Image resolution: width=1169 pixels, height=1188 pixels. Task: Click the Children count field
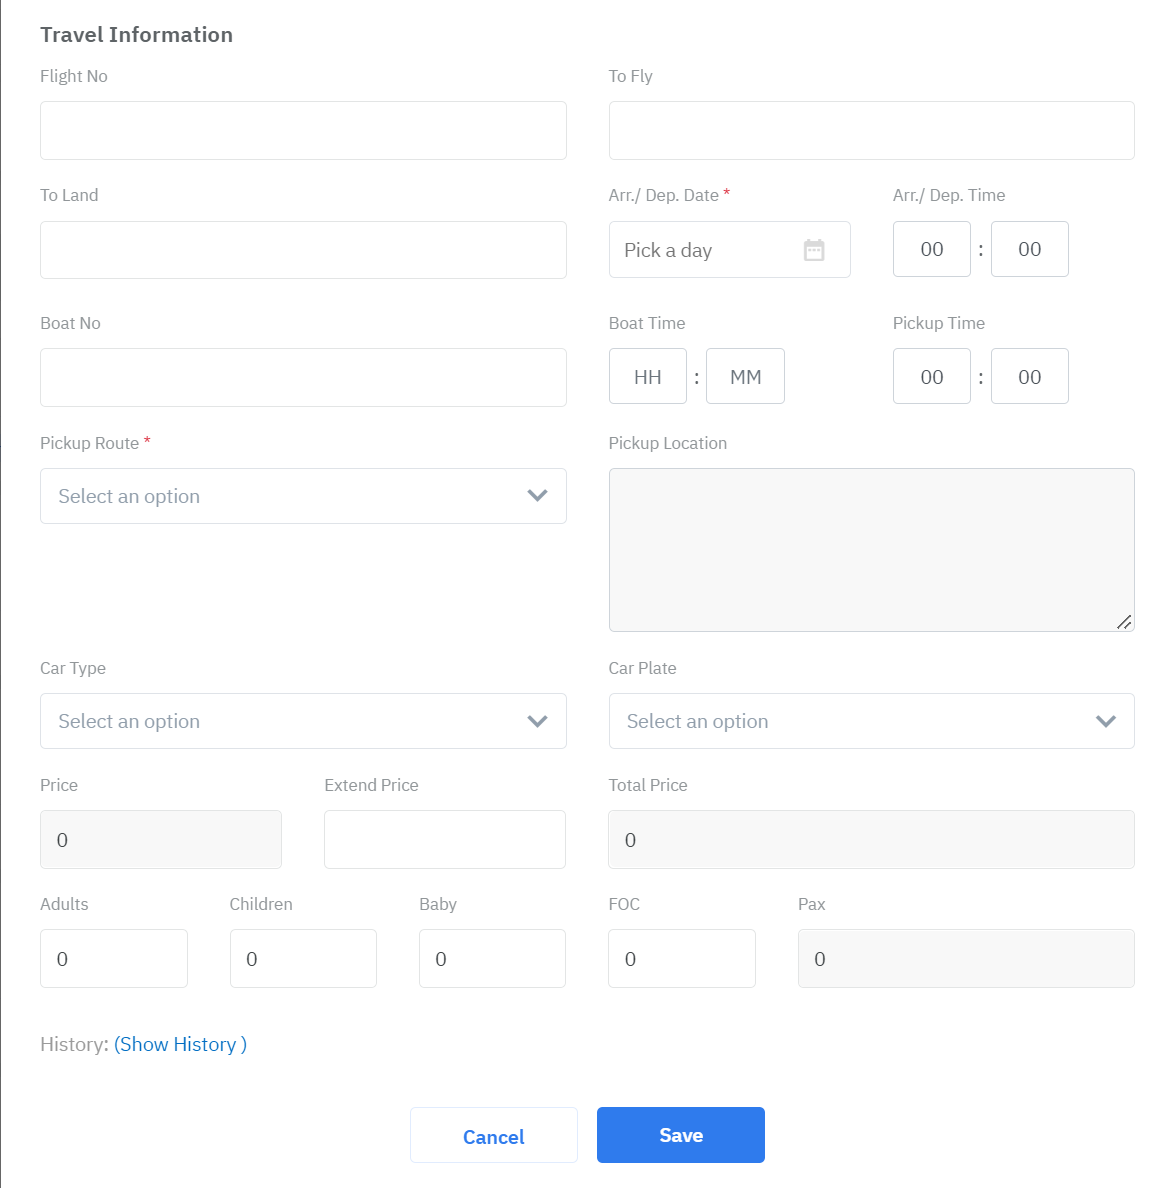click(x=303, y=958)
